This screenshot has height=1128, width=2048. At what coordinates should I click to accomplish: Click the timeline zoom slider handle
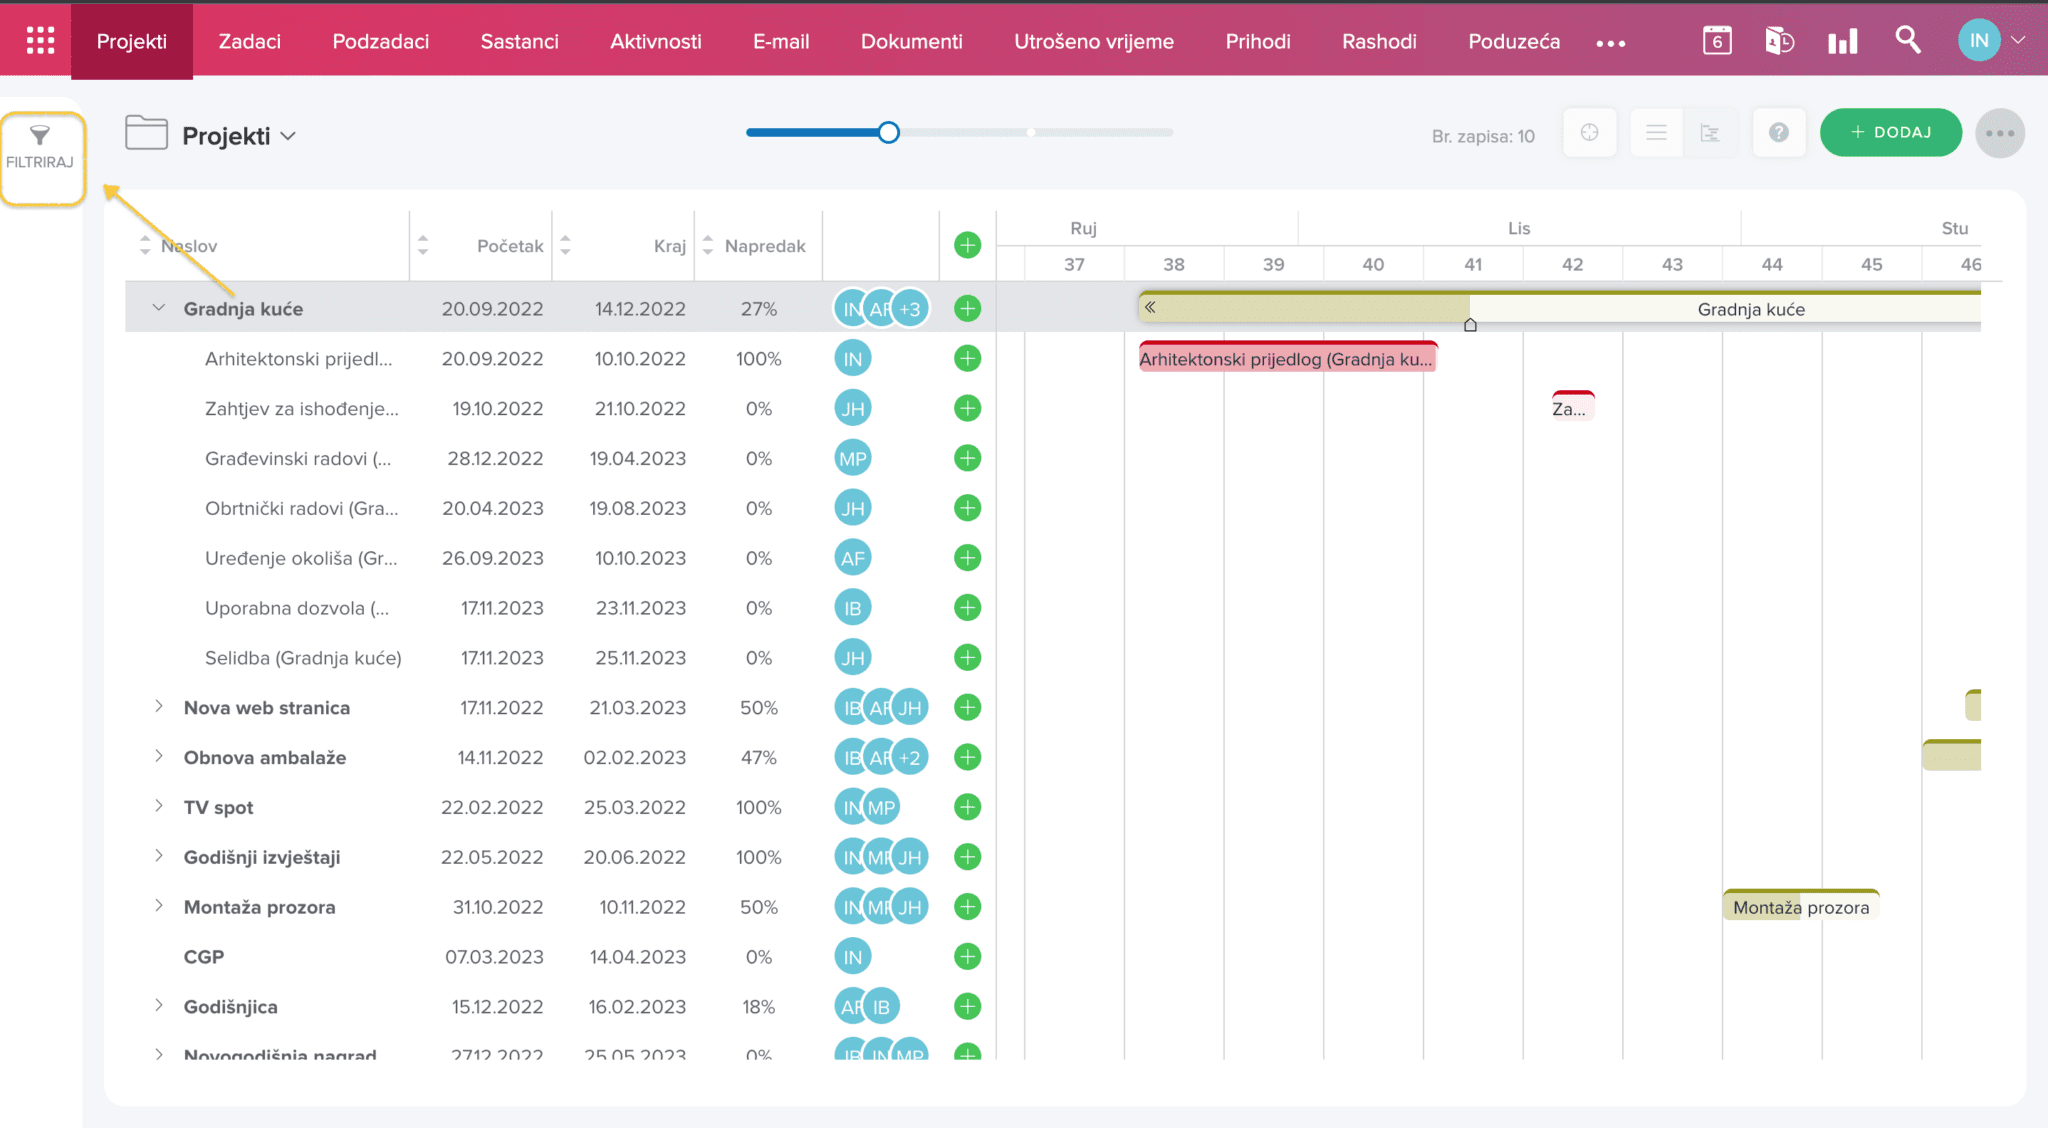click(x=888, y=132)
